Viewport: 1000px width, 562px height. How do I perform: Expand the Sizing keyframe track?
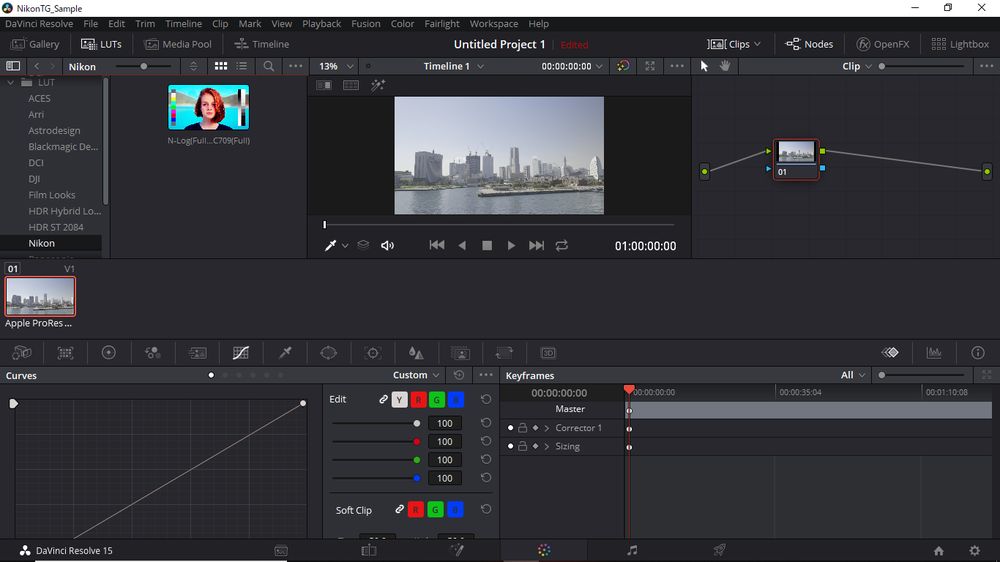(547, 447)
